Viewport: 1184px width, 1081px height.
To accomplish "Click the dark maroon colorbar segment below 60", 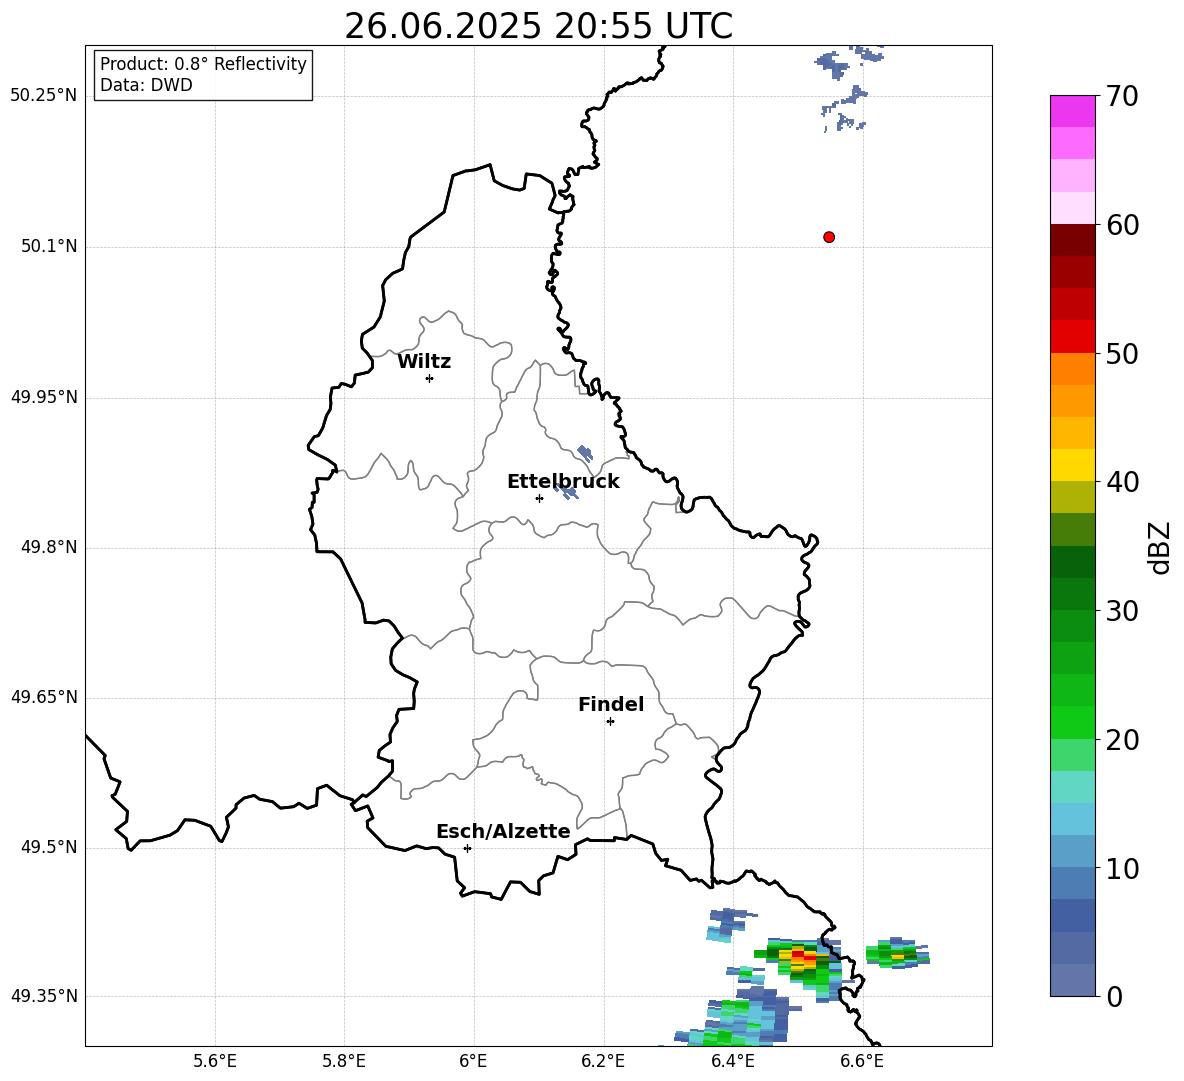I will pyautogui.click(x=1072, y=240).
